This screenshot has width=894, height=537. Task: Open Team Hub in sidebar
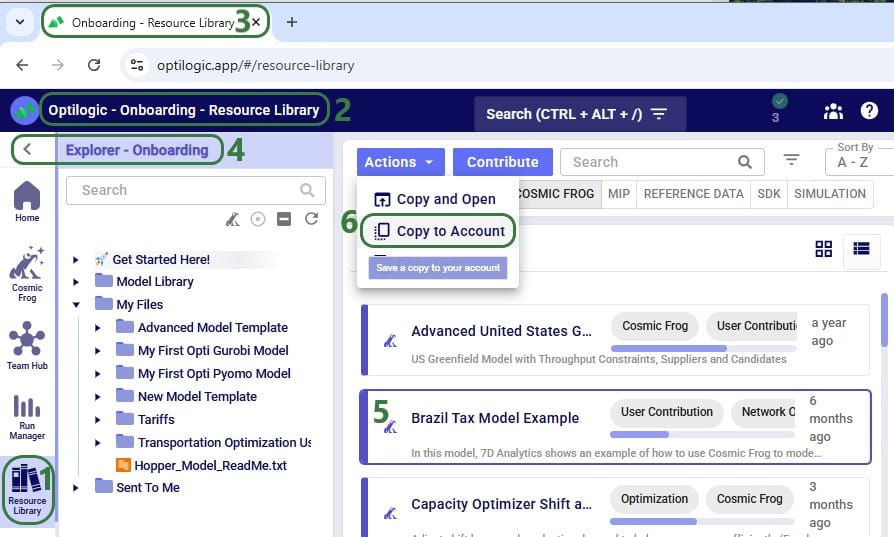click(x=27, y=345)
